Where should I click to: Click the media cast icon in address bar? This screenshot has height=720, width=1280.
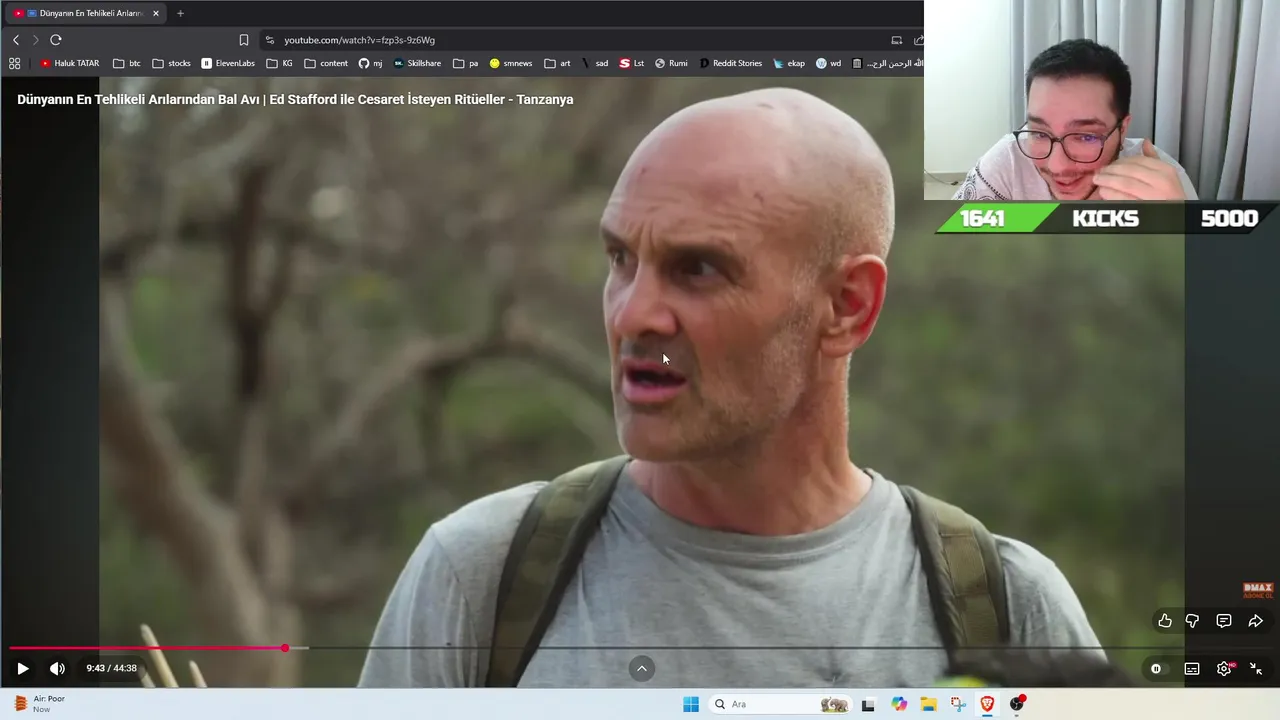[x=897, y=40]
